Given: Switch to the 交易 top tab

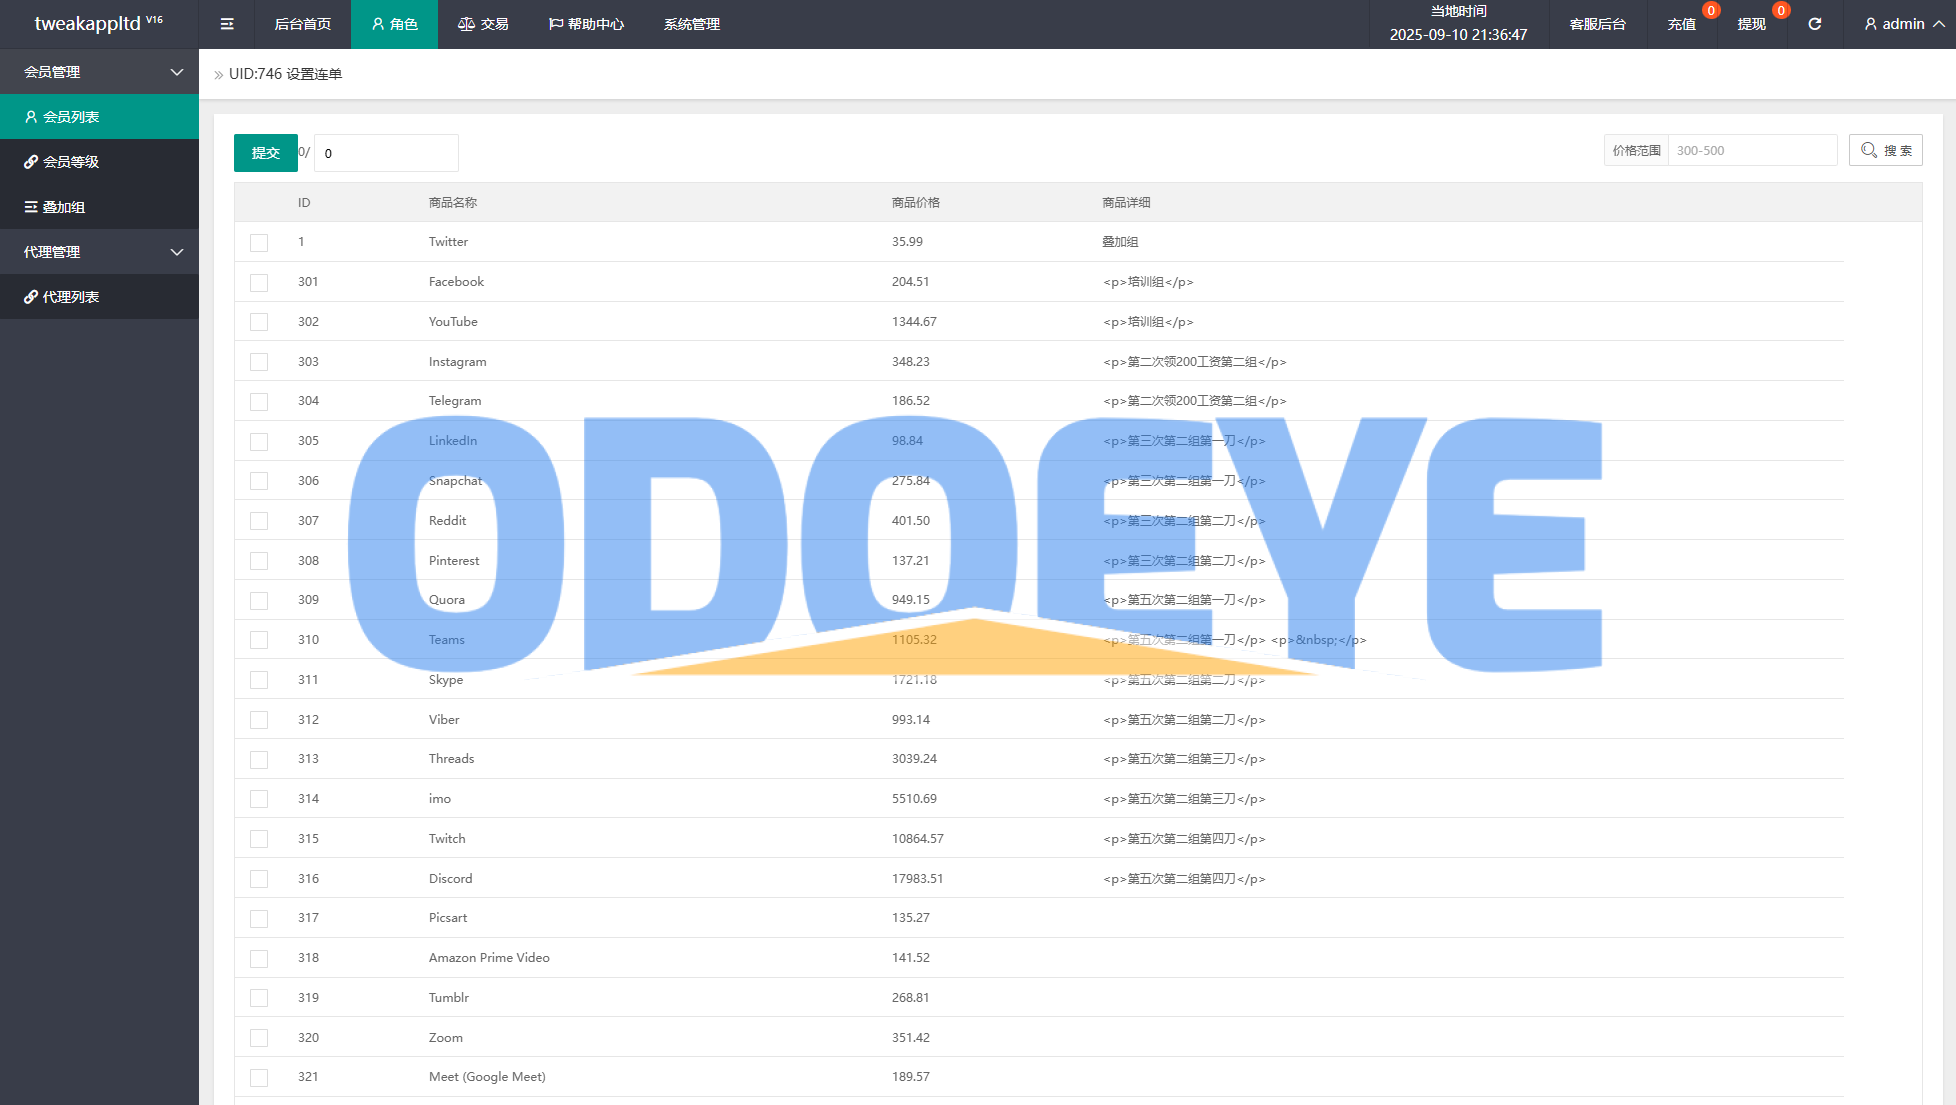Looking at the screenshot, I should pos(483,24).
